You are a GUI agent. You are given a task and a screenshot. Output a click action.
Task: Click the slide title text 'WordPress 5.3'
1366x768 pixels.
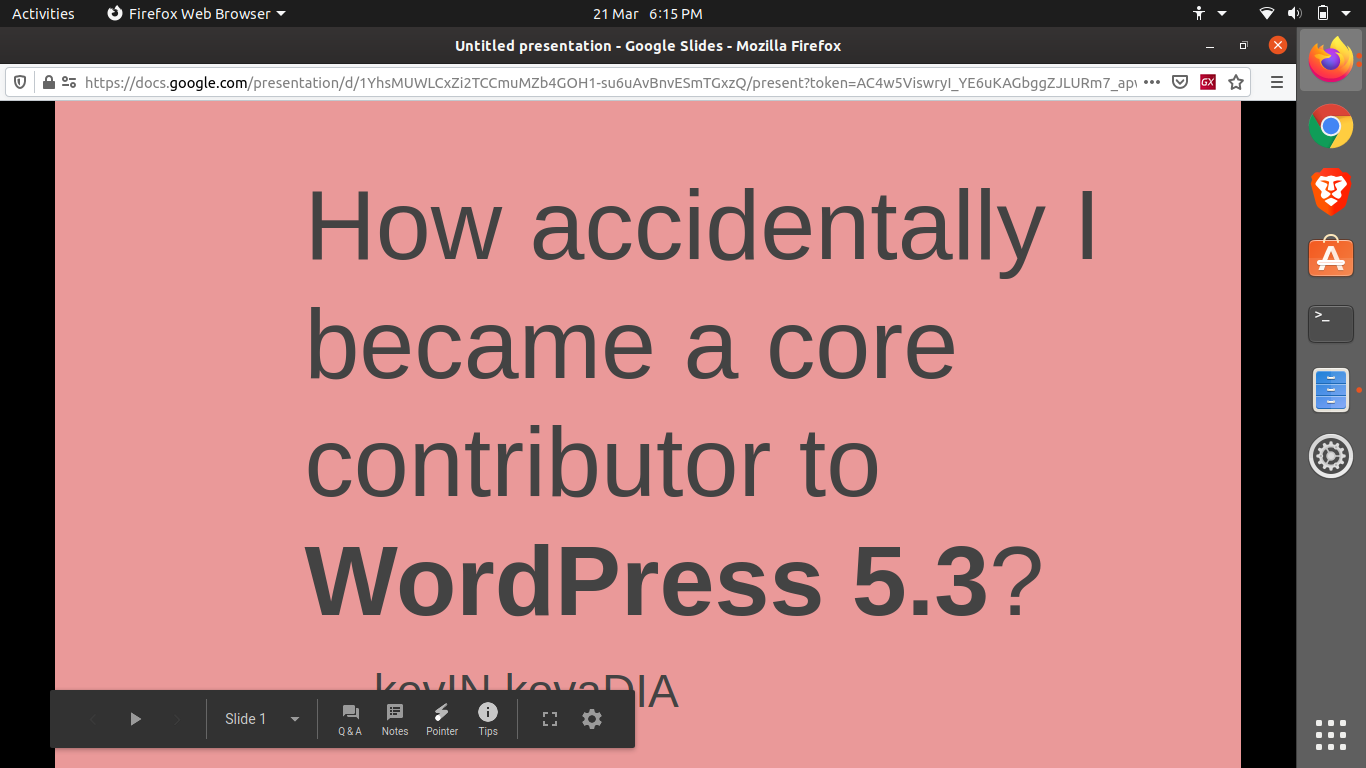(x=646, y=582)
